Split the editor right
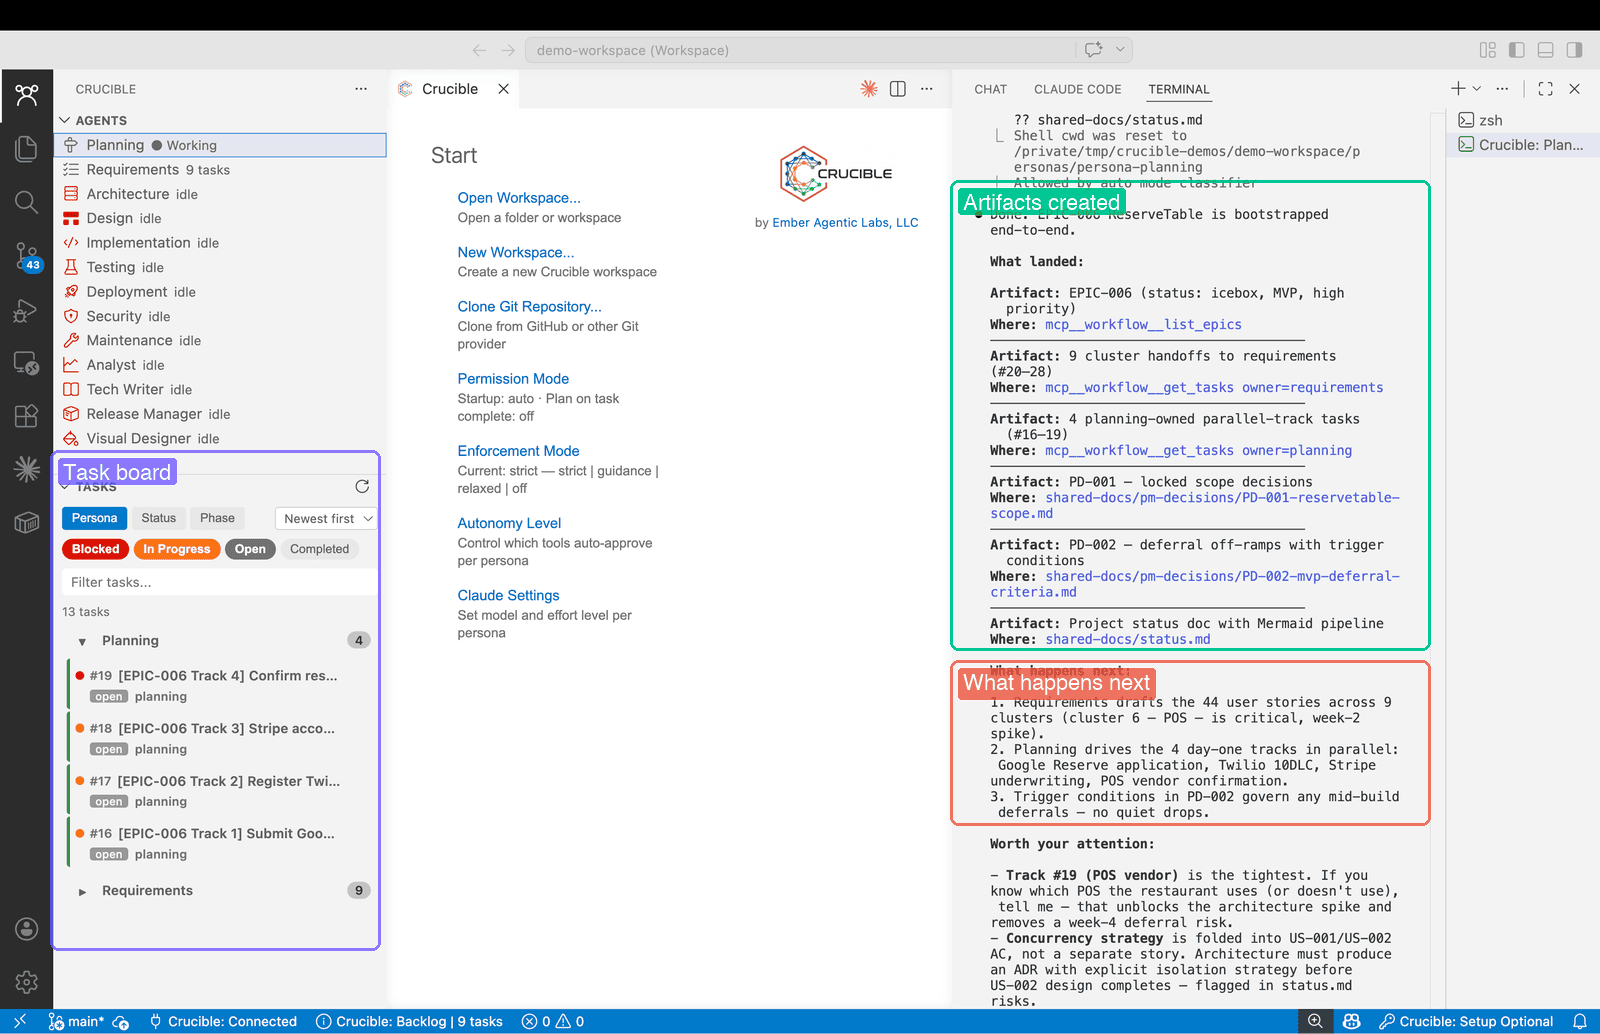Screen dimensions: 1600x1034 pyautogui.click(x=898, y=89)
